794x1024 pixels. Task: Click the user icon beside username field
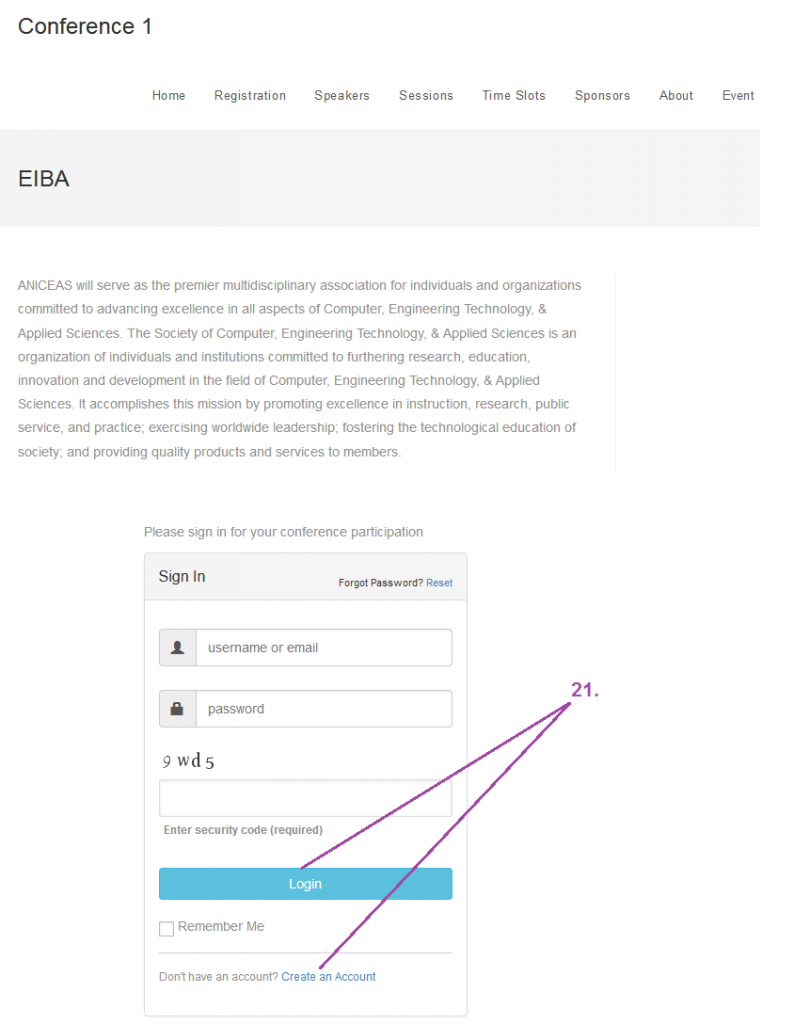point(177,647)
